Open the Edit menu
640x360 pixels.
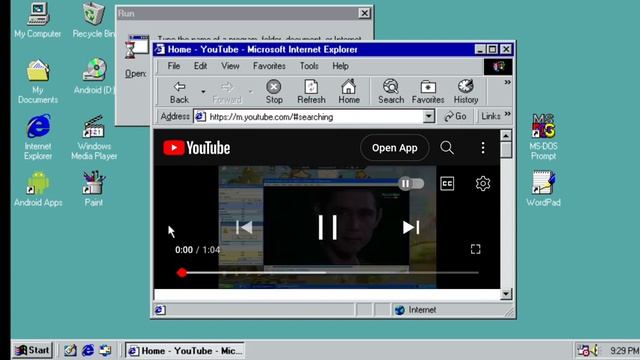[x=200, y=66]
